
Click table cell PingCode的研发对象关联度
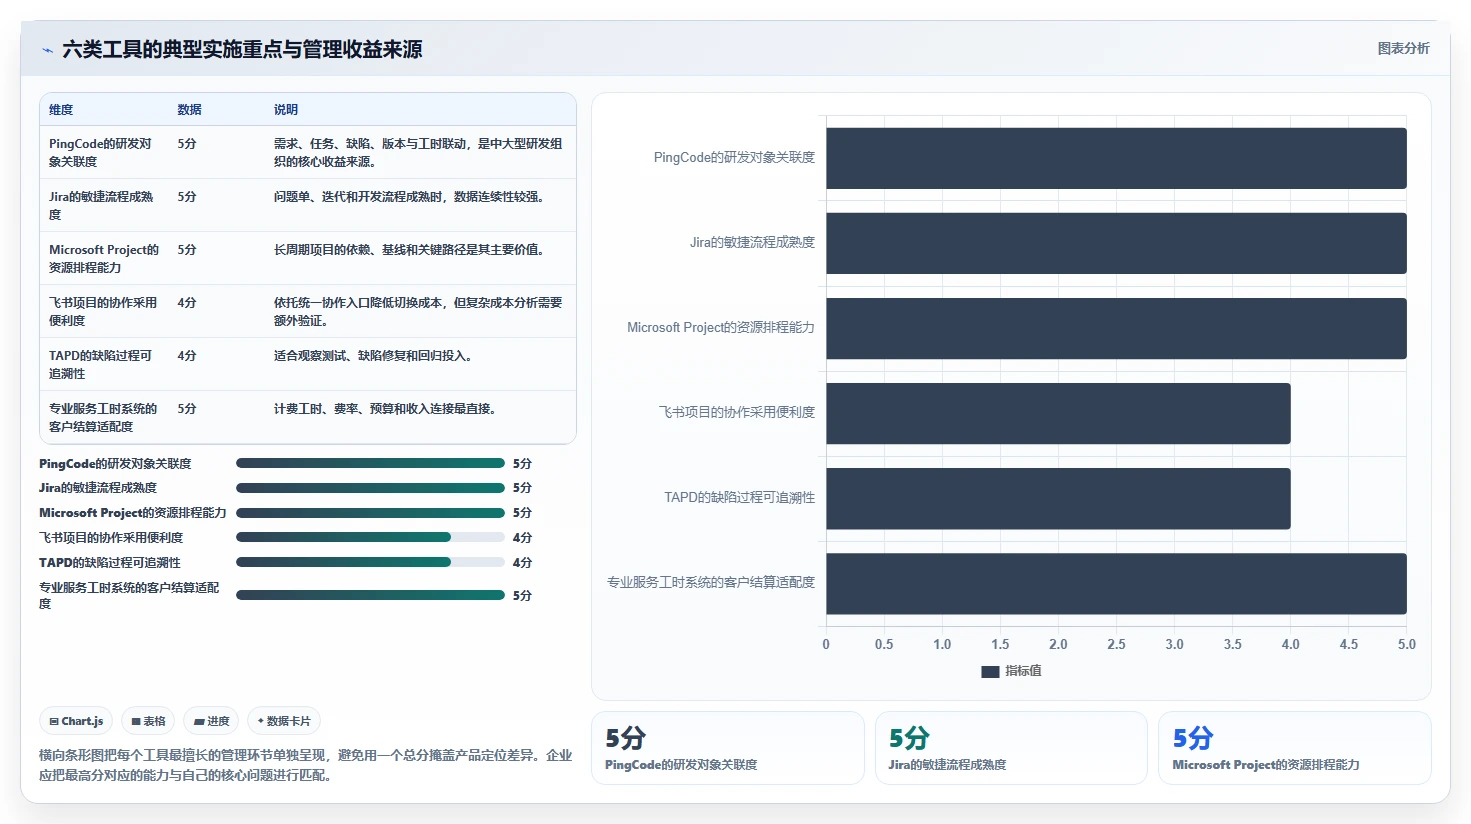(x=103, y=152)
